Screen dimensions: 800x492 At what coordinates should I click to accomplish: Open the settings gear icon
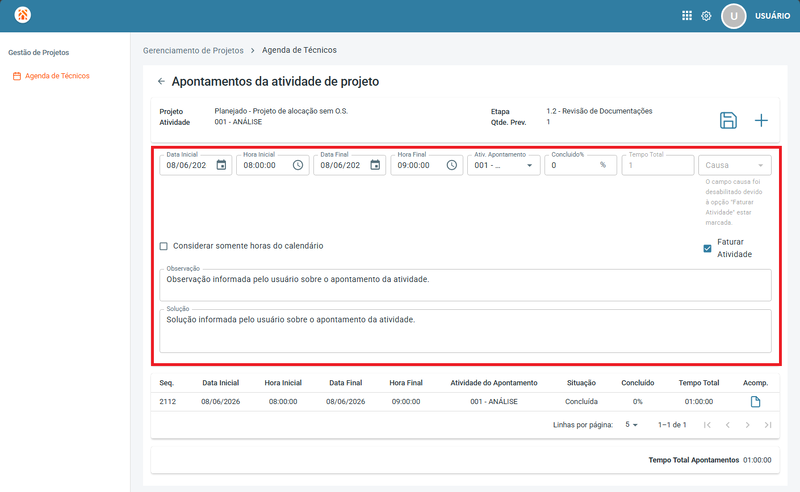tap(706, 16)
